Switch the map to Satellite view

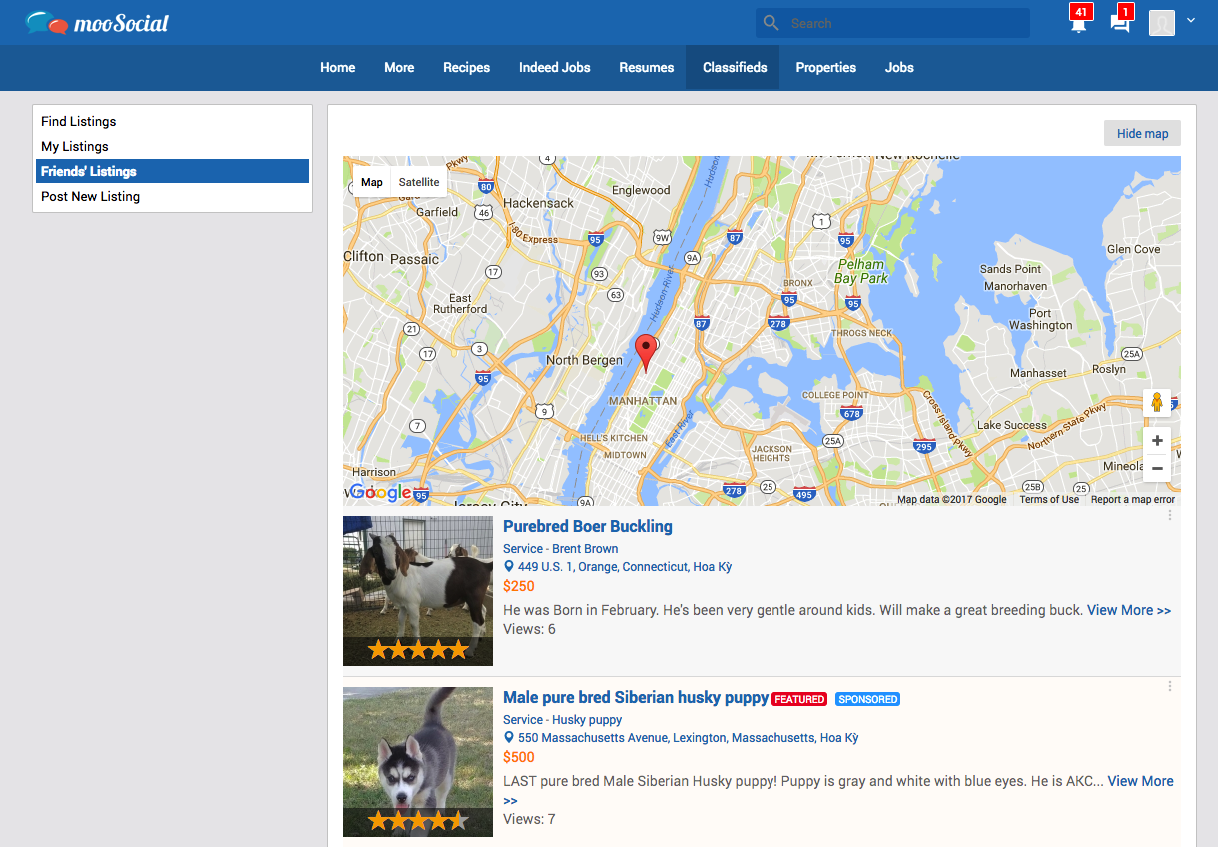click(x=419, y=182)
